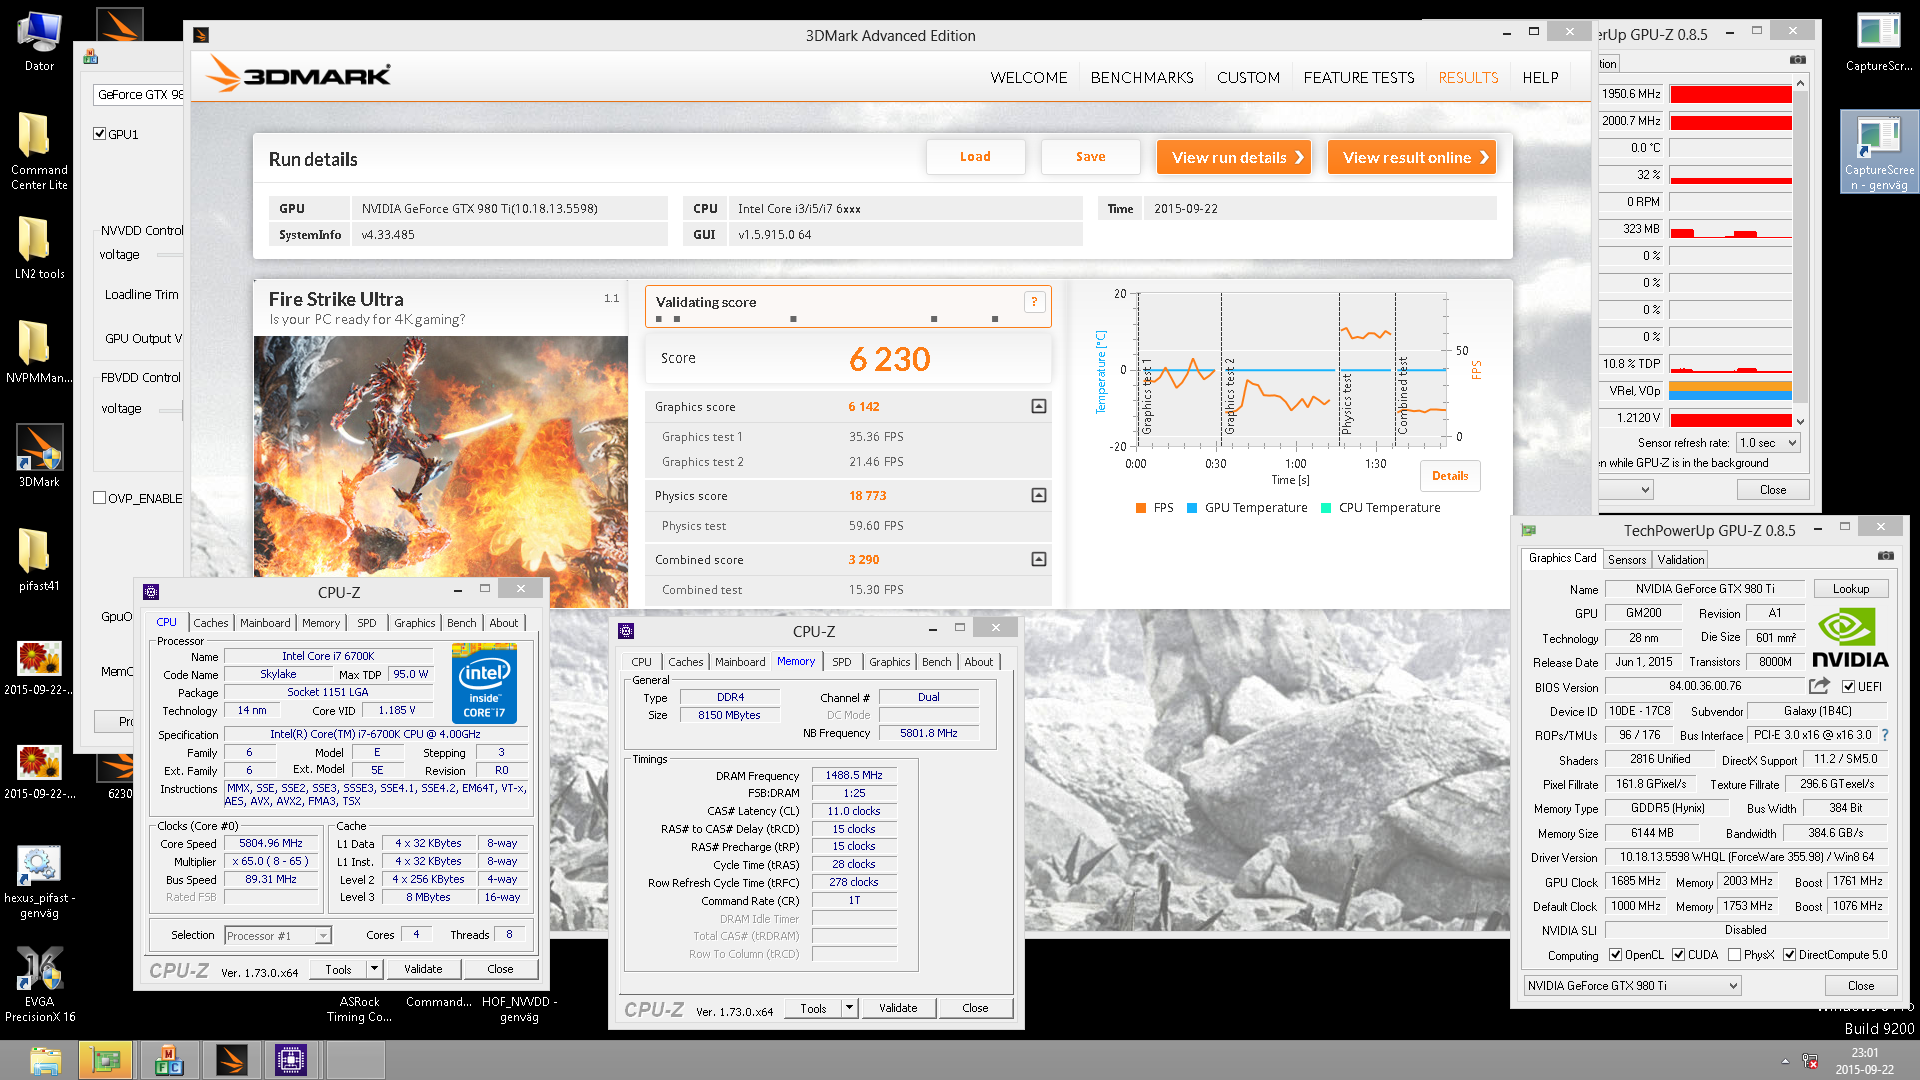Collapse the Graphics score section
The height and width of the screenshot is (1080, 1920).
(x=1039, y=406)
